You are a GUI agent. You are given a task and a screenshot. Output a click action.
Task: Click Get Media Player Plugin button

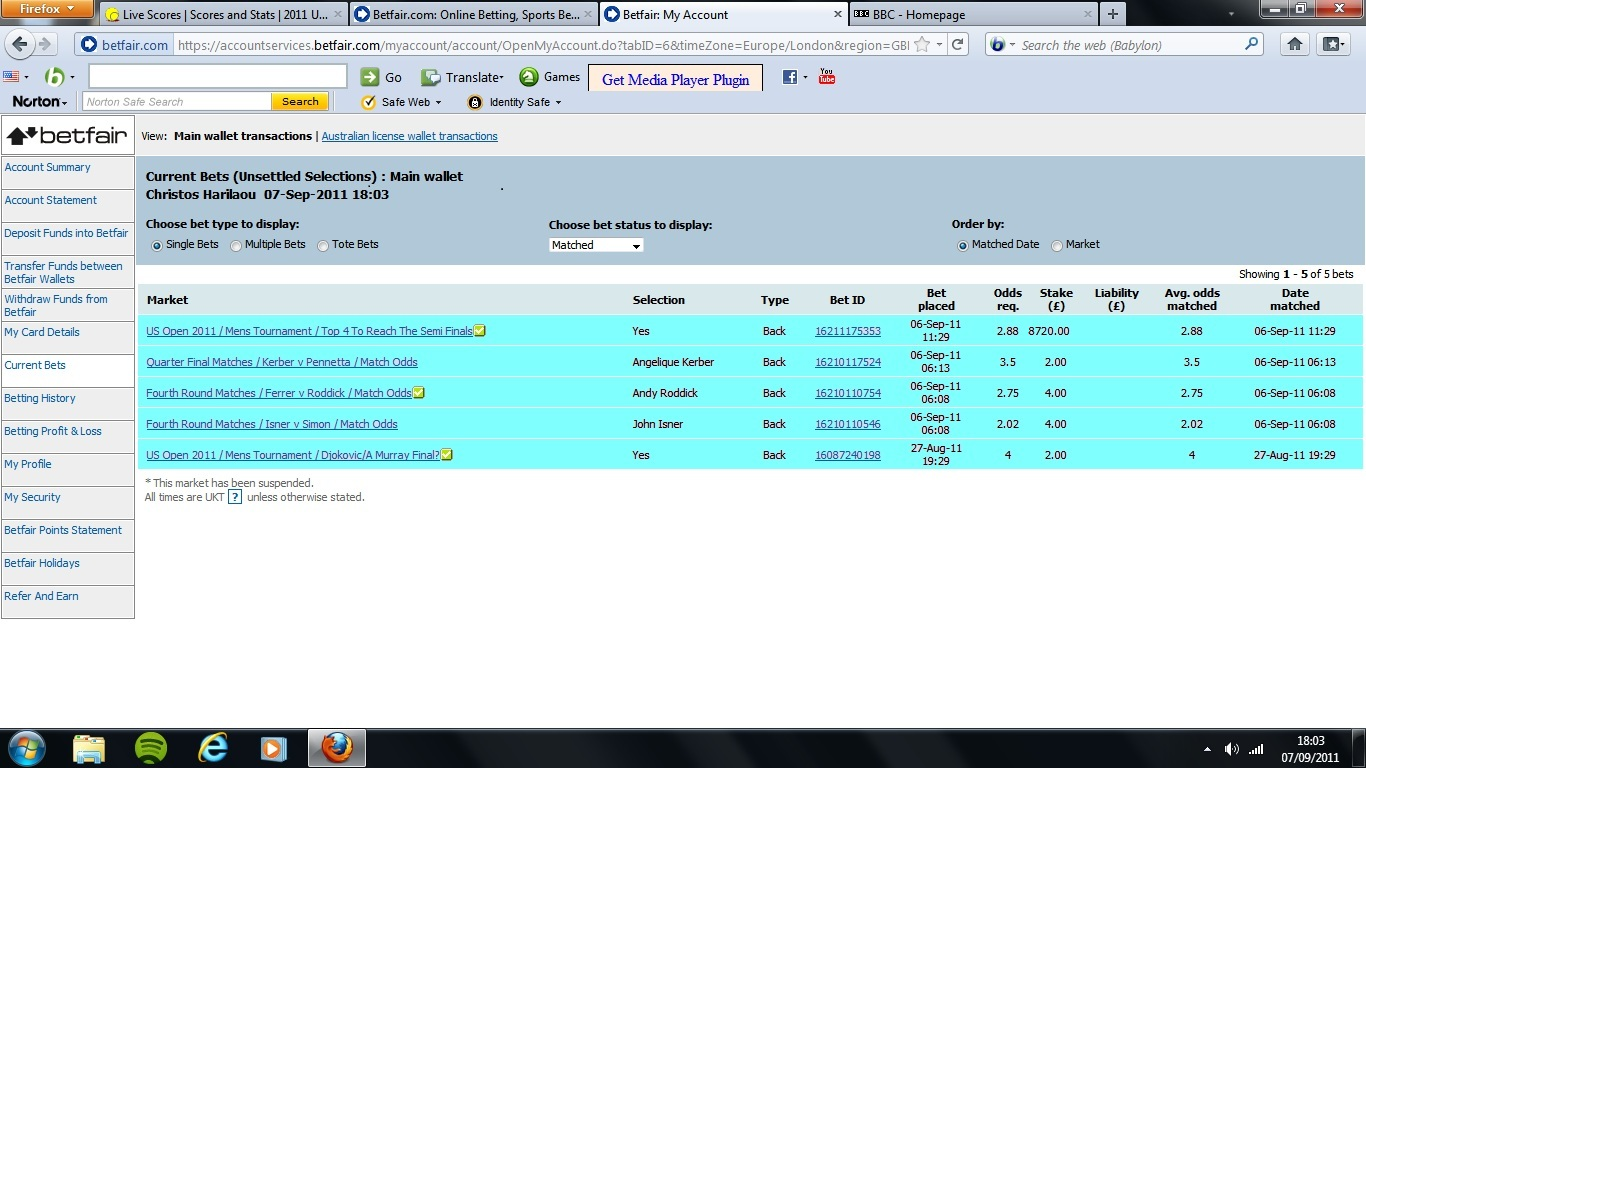coord(675,79)
